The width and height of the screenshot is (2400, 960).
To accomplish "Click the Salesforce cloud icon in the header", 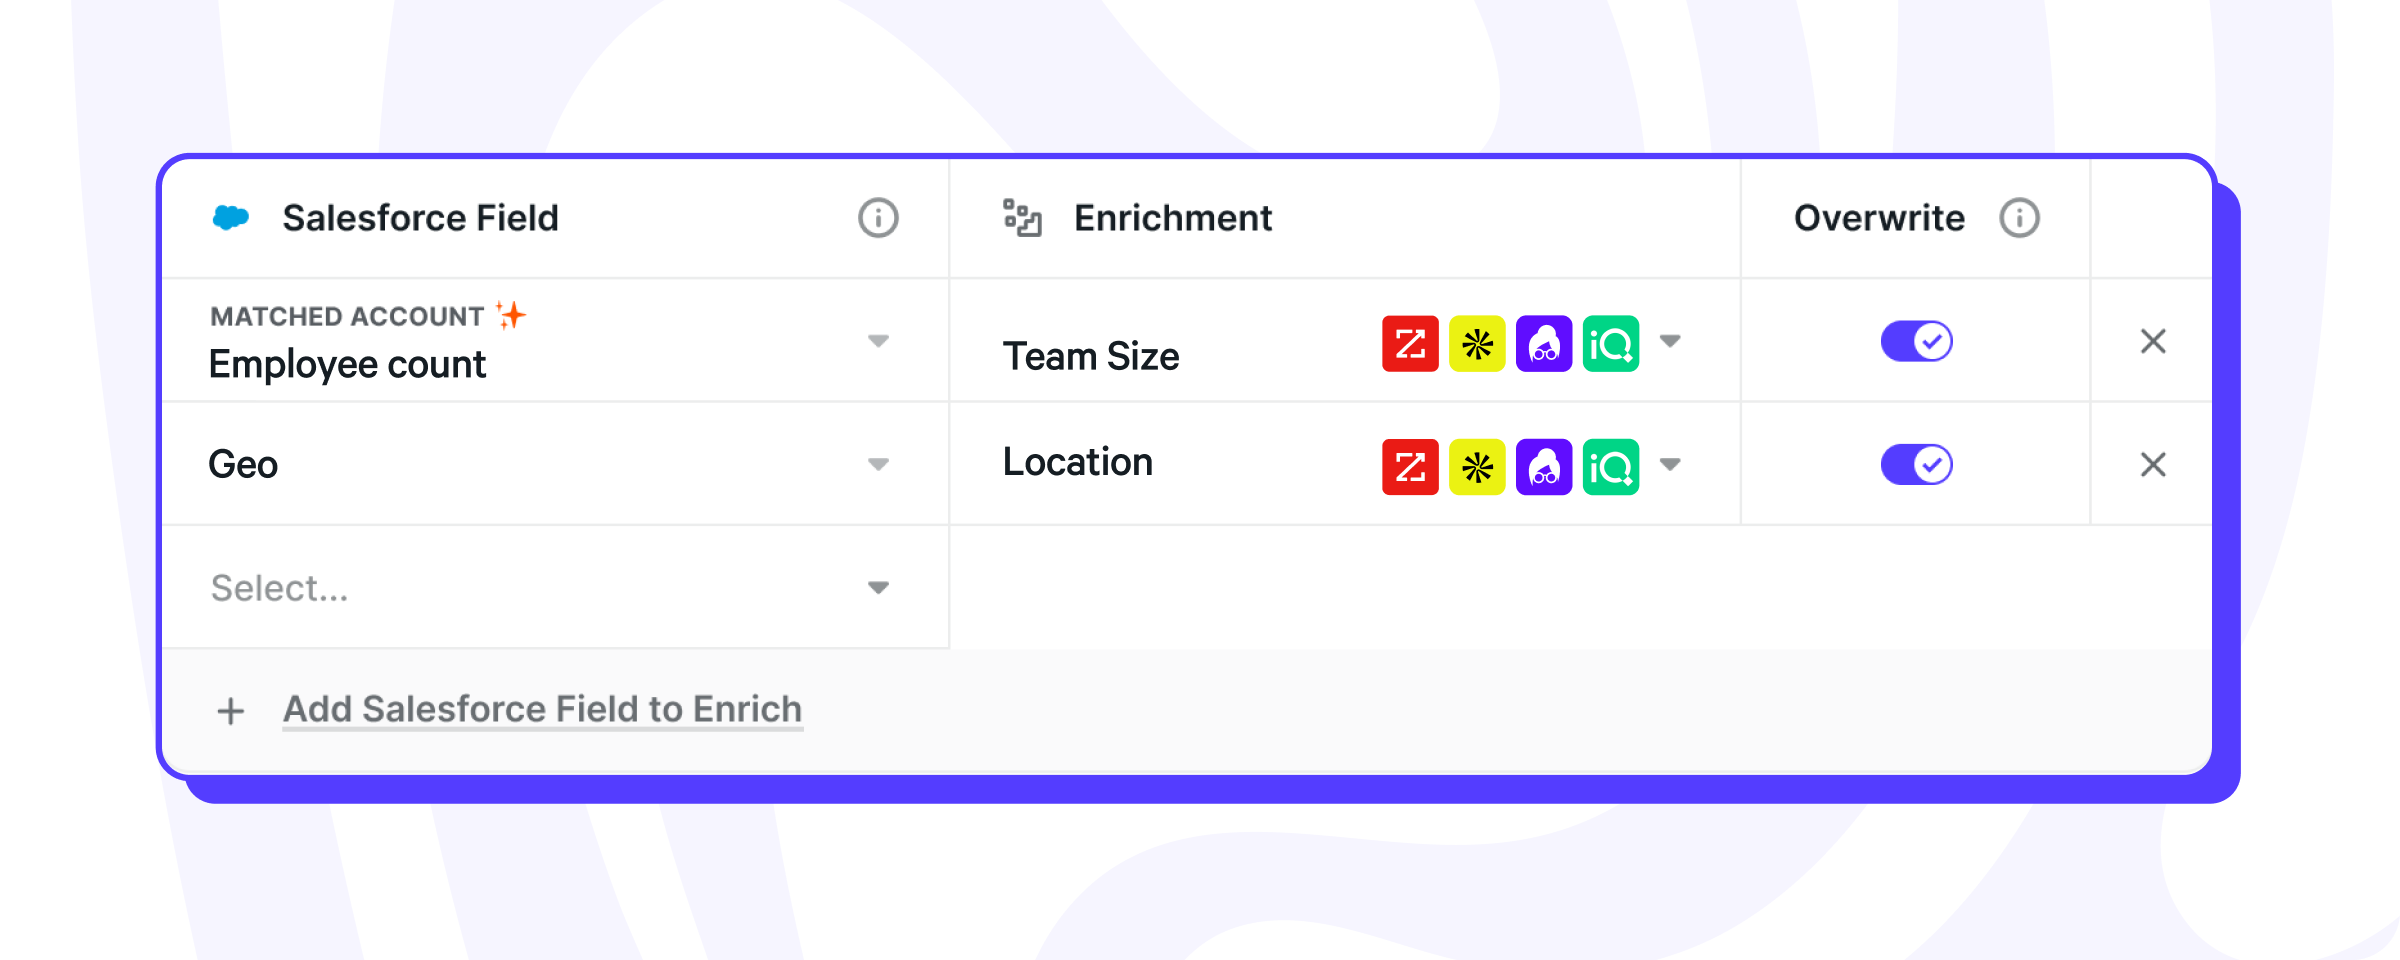I will coord(230,216).
